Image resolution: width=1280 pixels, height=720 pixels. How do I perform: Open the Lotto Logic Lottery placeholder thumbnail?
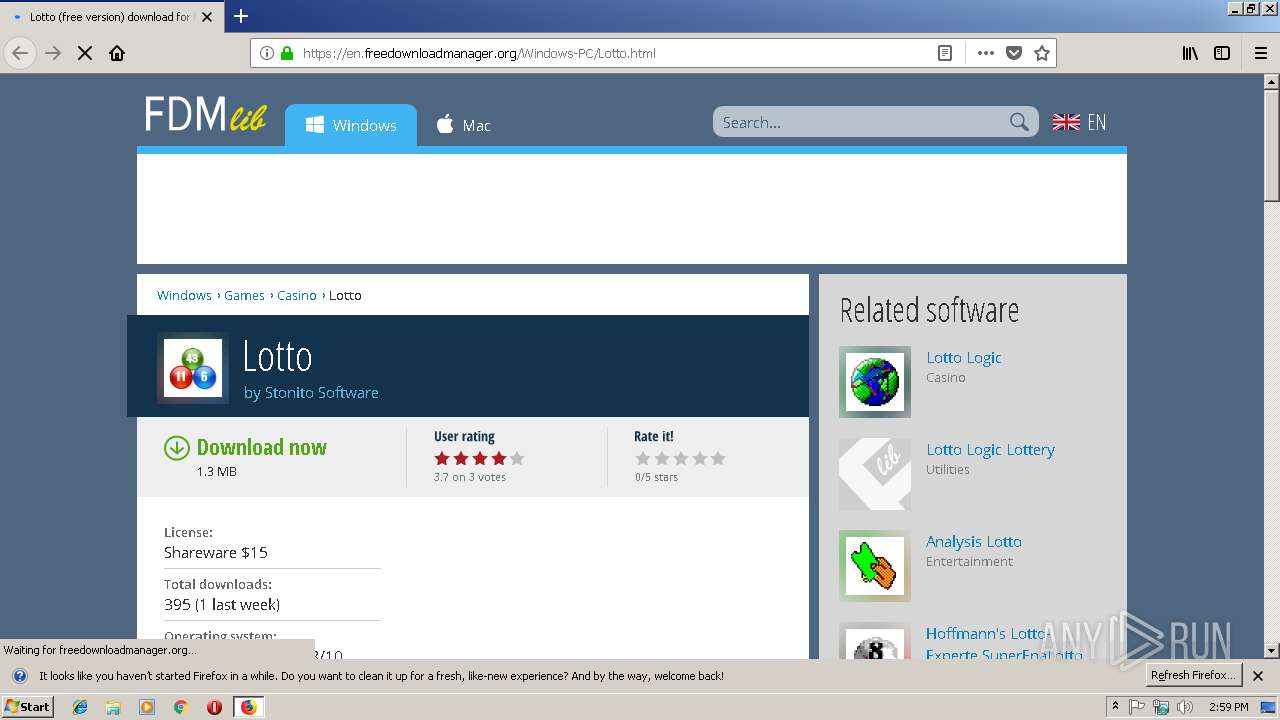[x=875, y=474]
